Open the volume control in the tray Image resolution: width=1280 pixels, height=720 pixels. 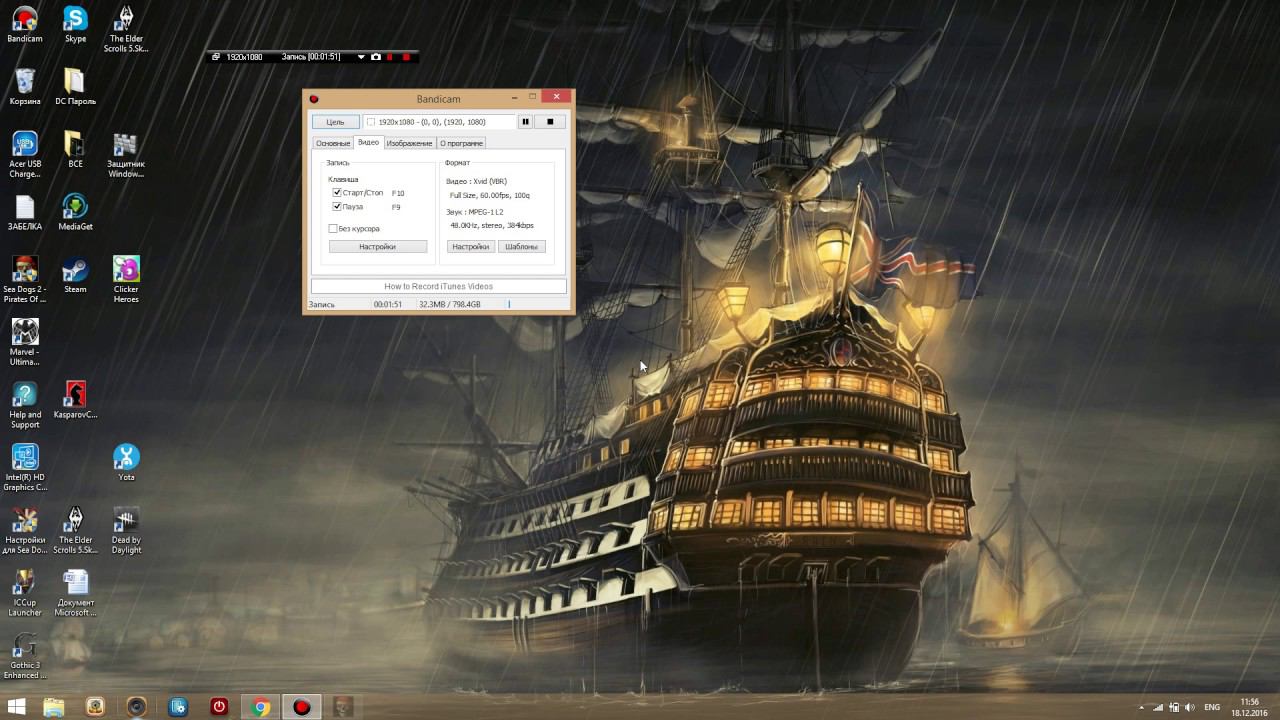click(x=1190, y=708)
